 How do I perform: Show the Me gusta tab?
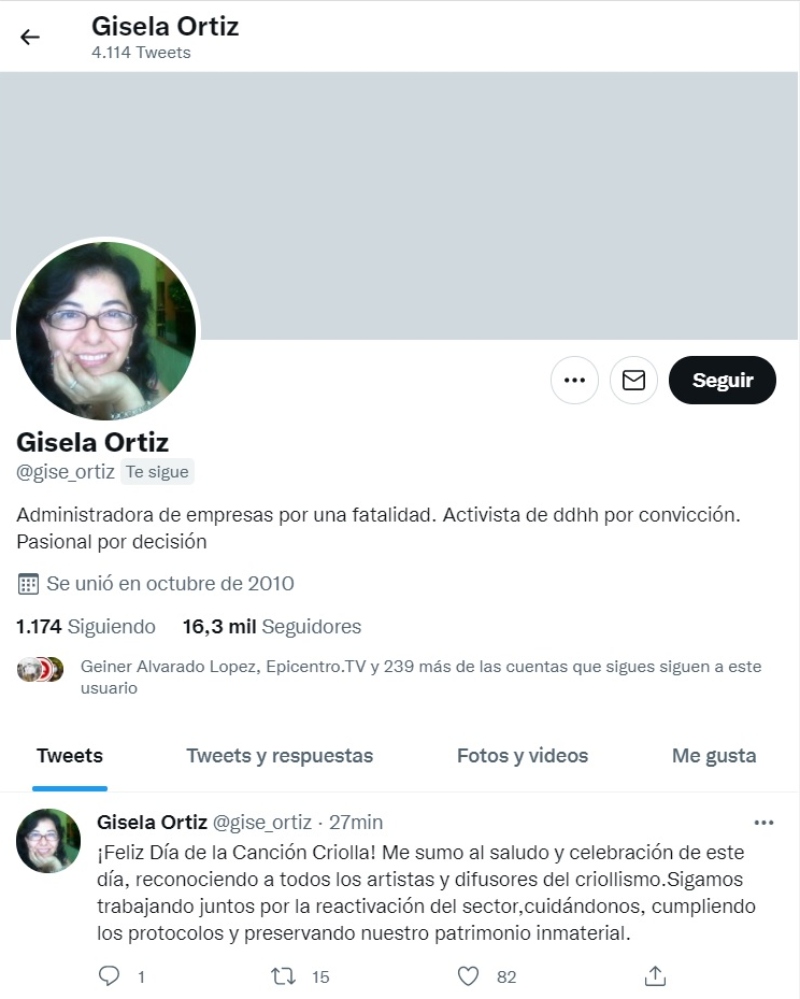[714, 756]
